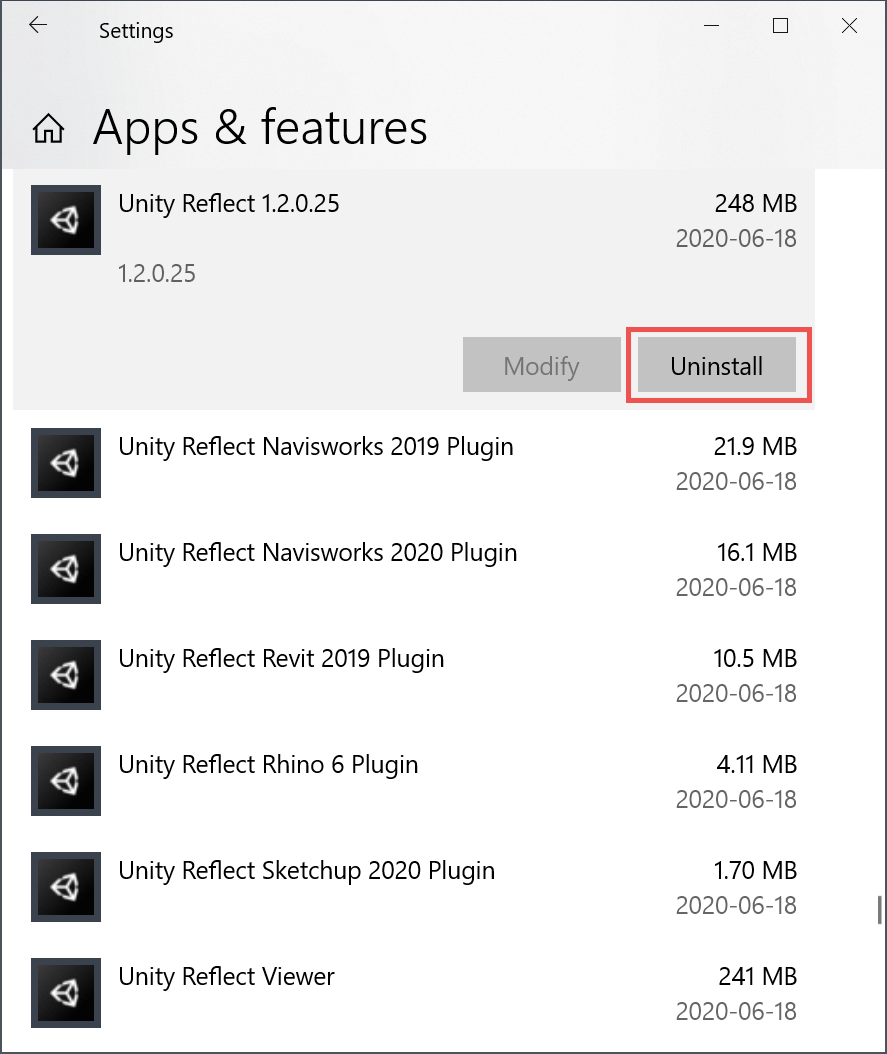Click the Unity Reflect Viewer icon
This screenshot has width=887, height=1054.
(x=66, y=993)
